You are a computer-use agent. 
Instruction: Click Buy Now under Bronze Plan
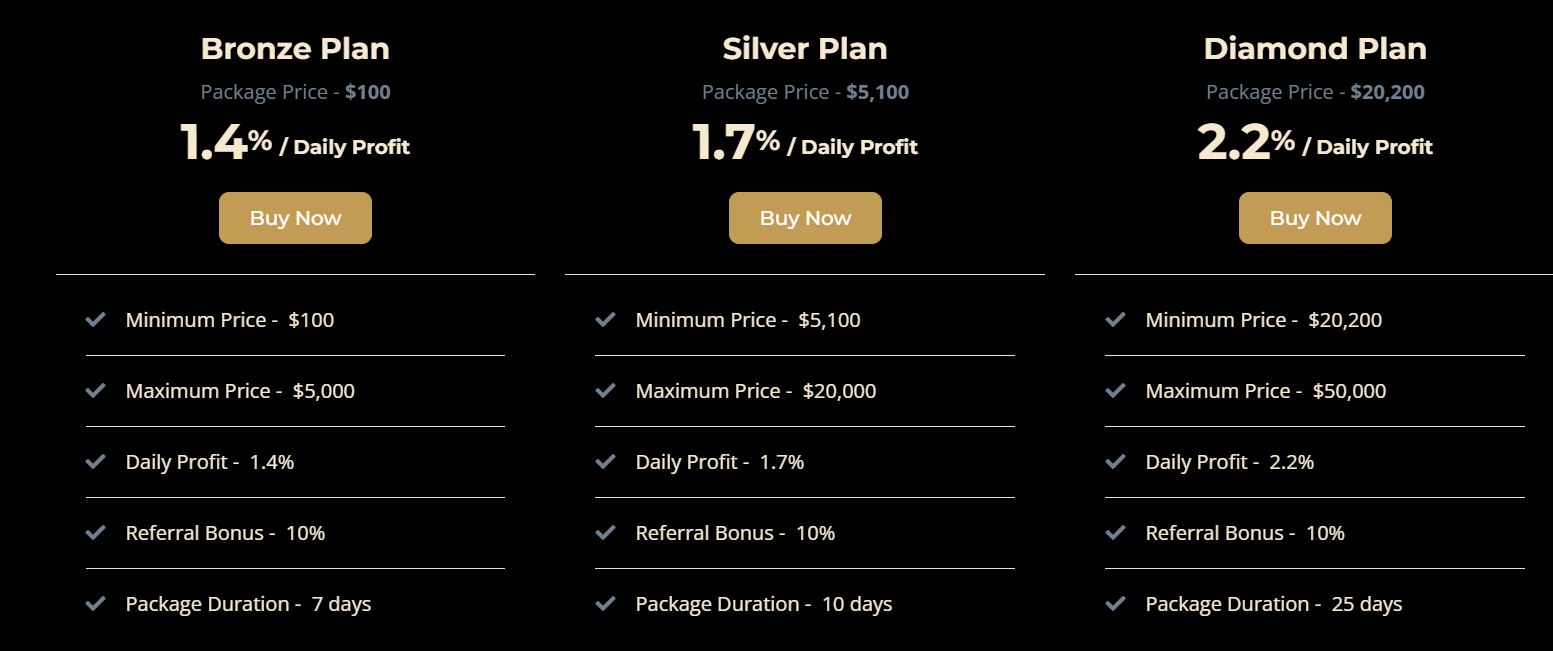tap(295, 218)
